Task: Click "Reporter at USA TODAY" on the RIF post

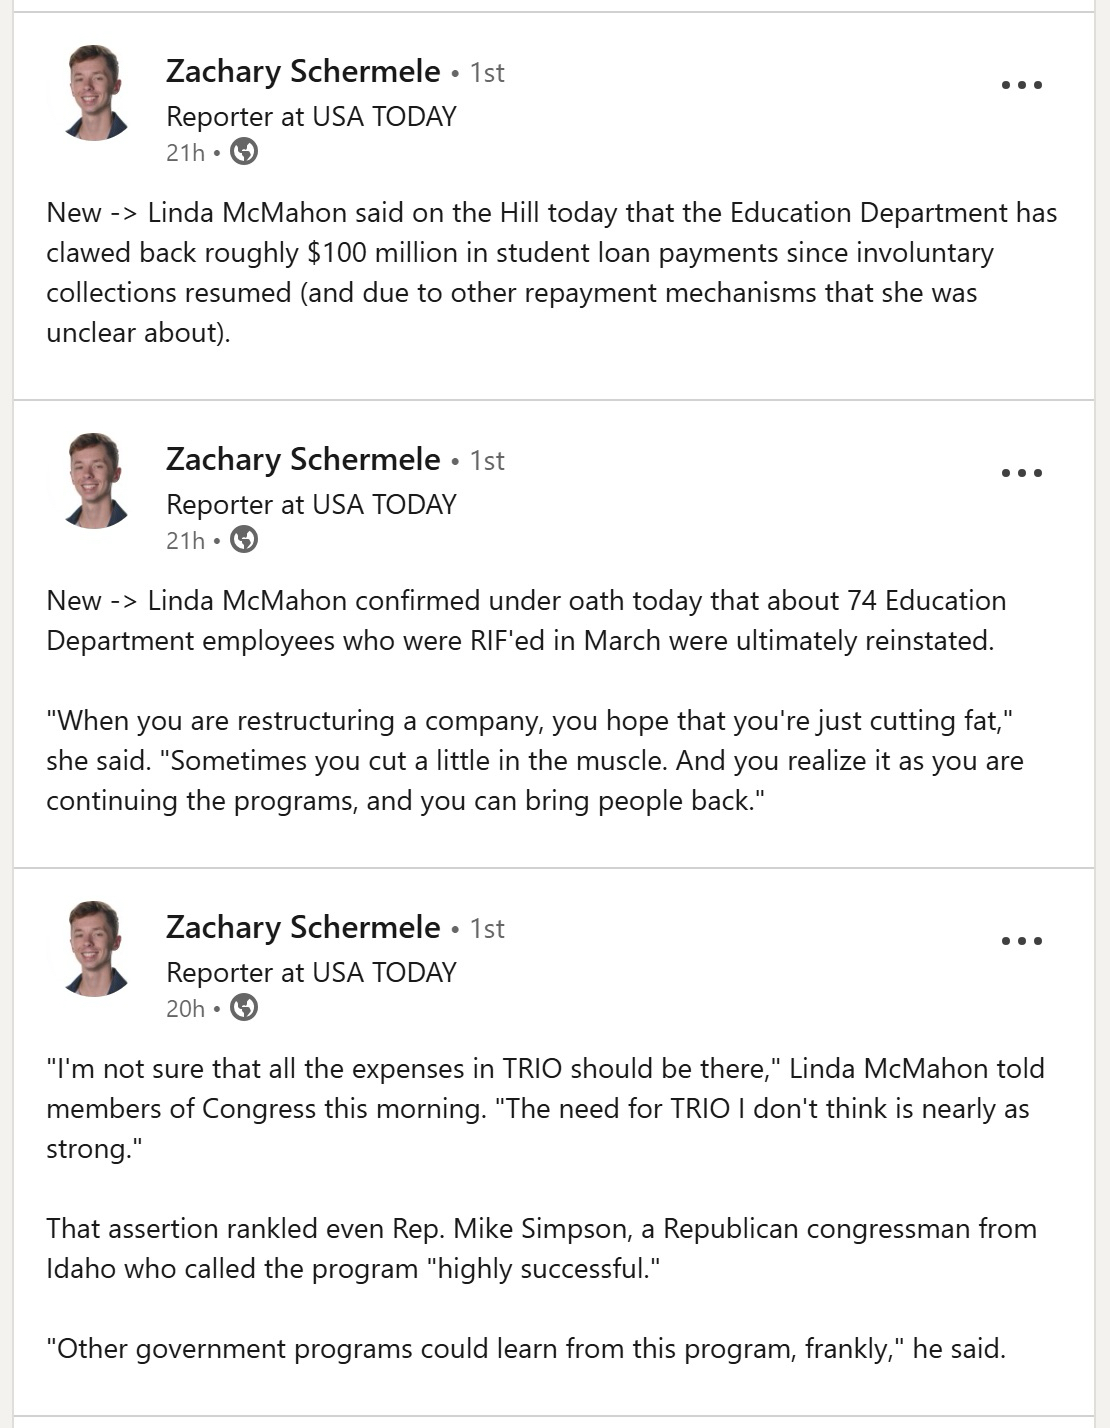Action: point(311,505)
